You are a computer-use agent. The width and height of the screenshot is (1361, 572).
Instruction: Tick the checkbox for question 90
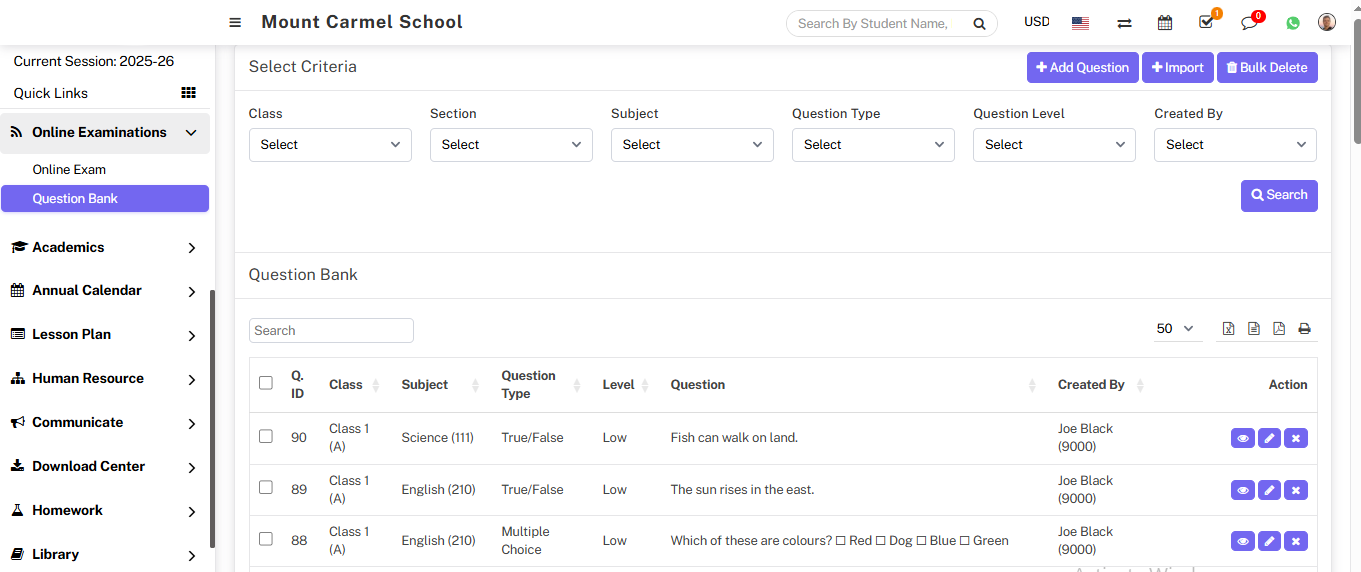(x=266, y=436)
